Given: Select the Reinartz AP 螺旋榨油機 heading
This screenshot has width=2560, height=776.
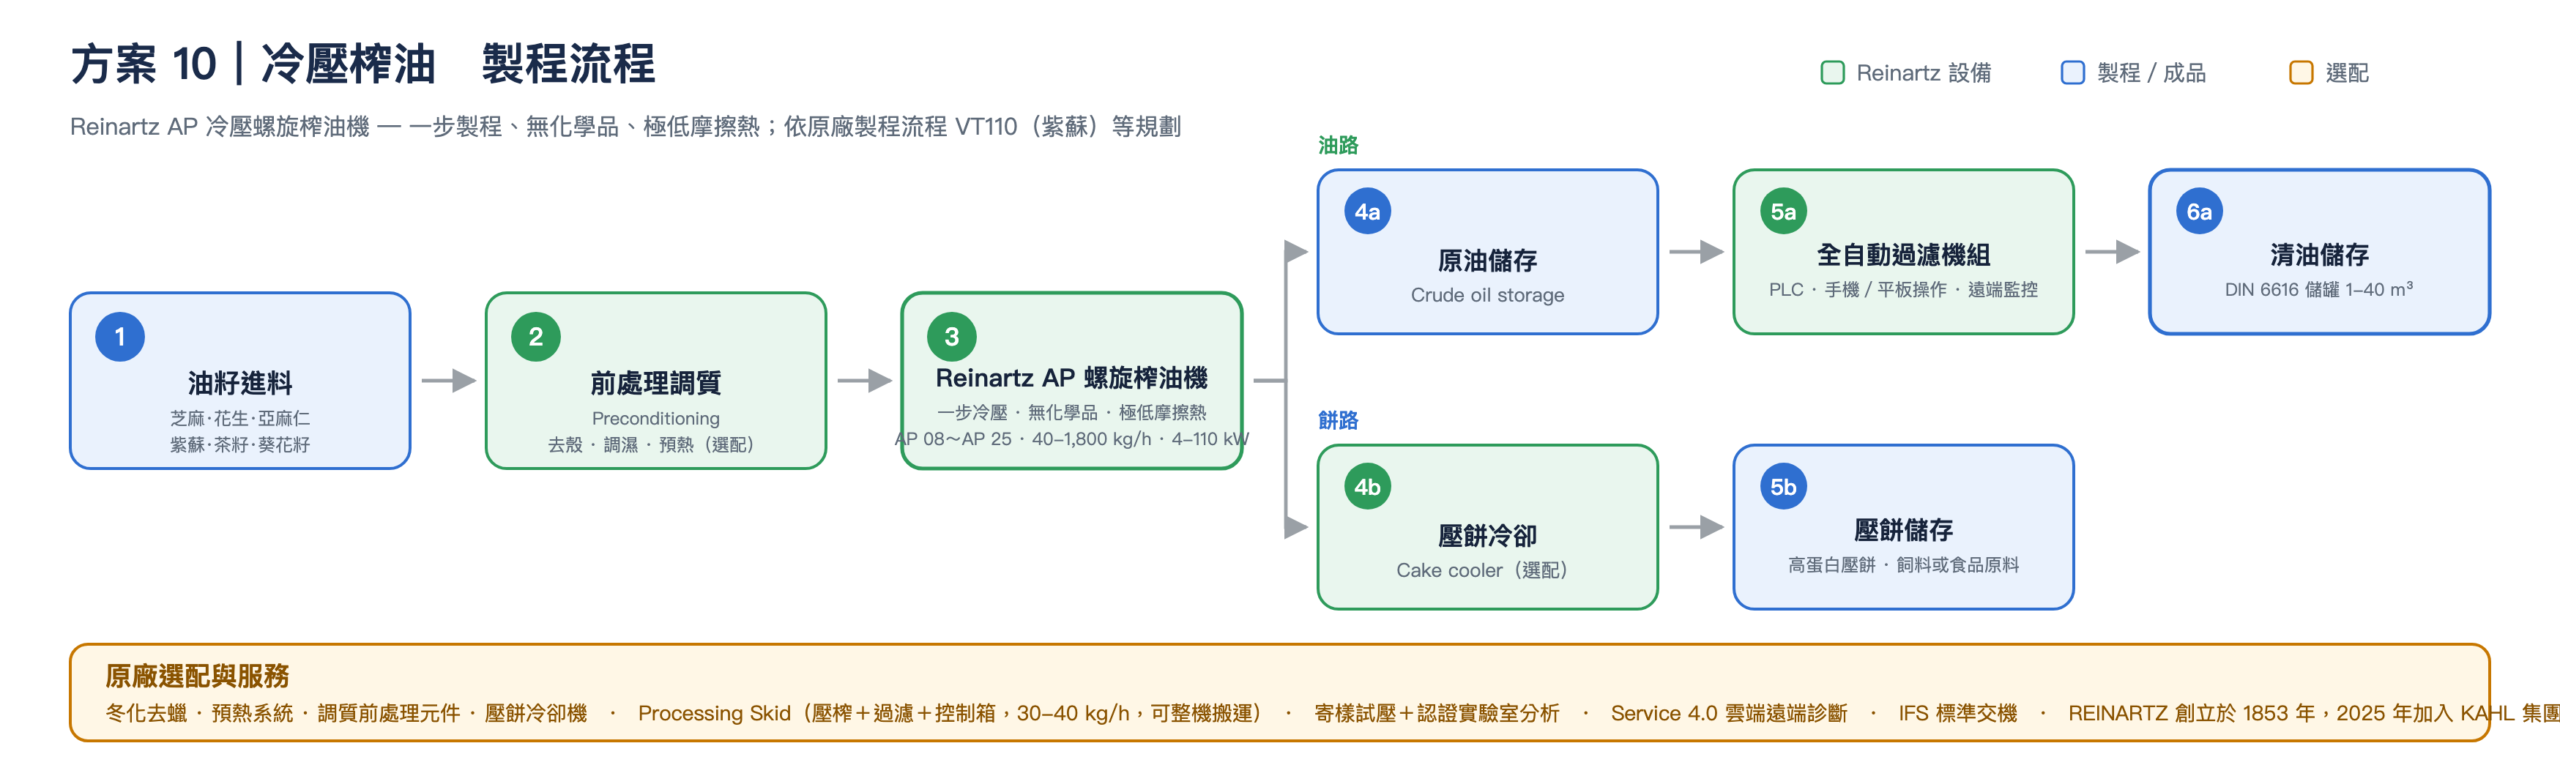Looking at the screenshot, I should point(1071,378).
